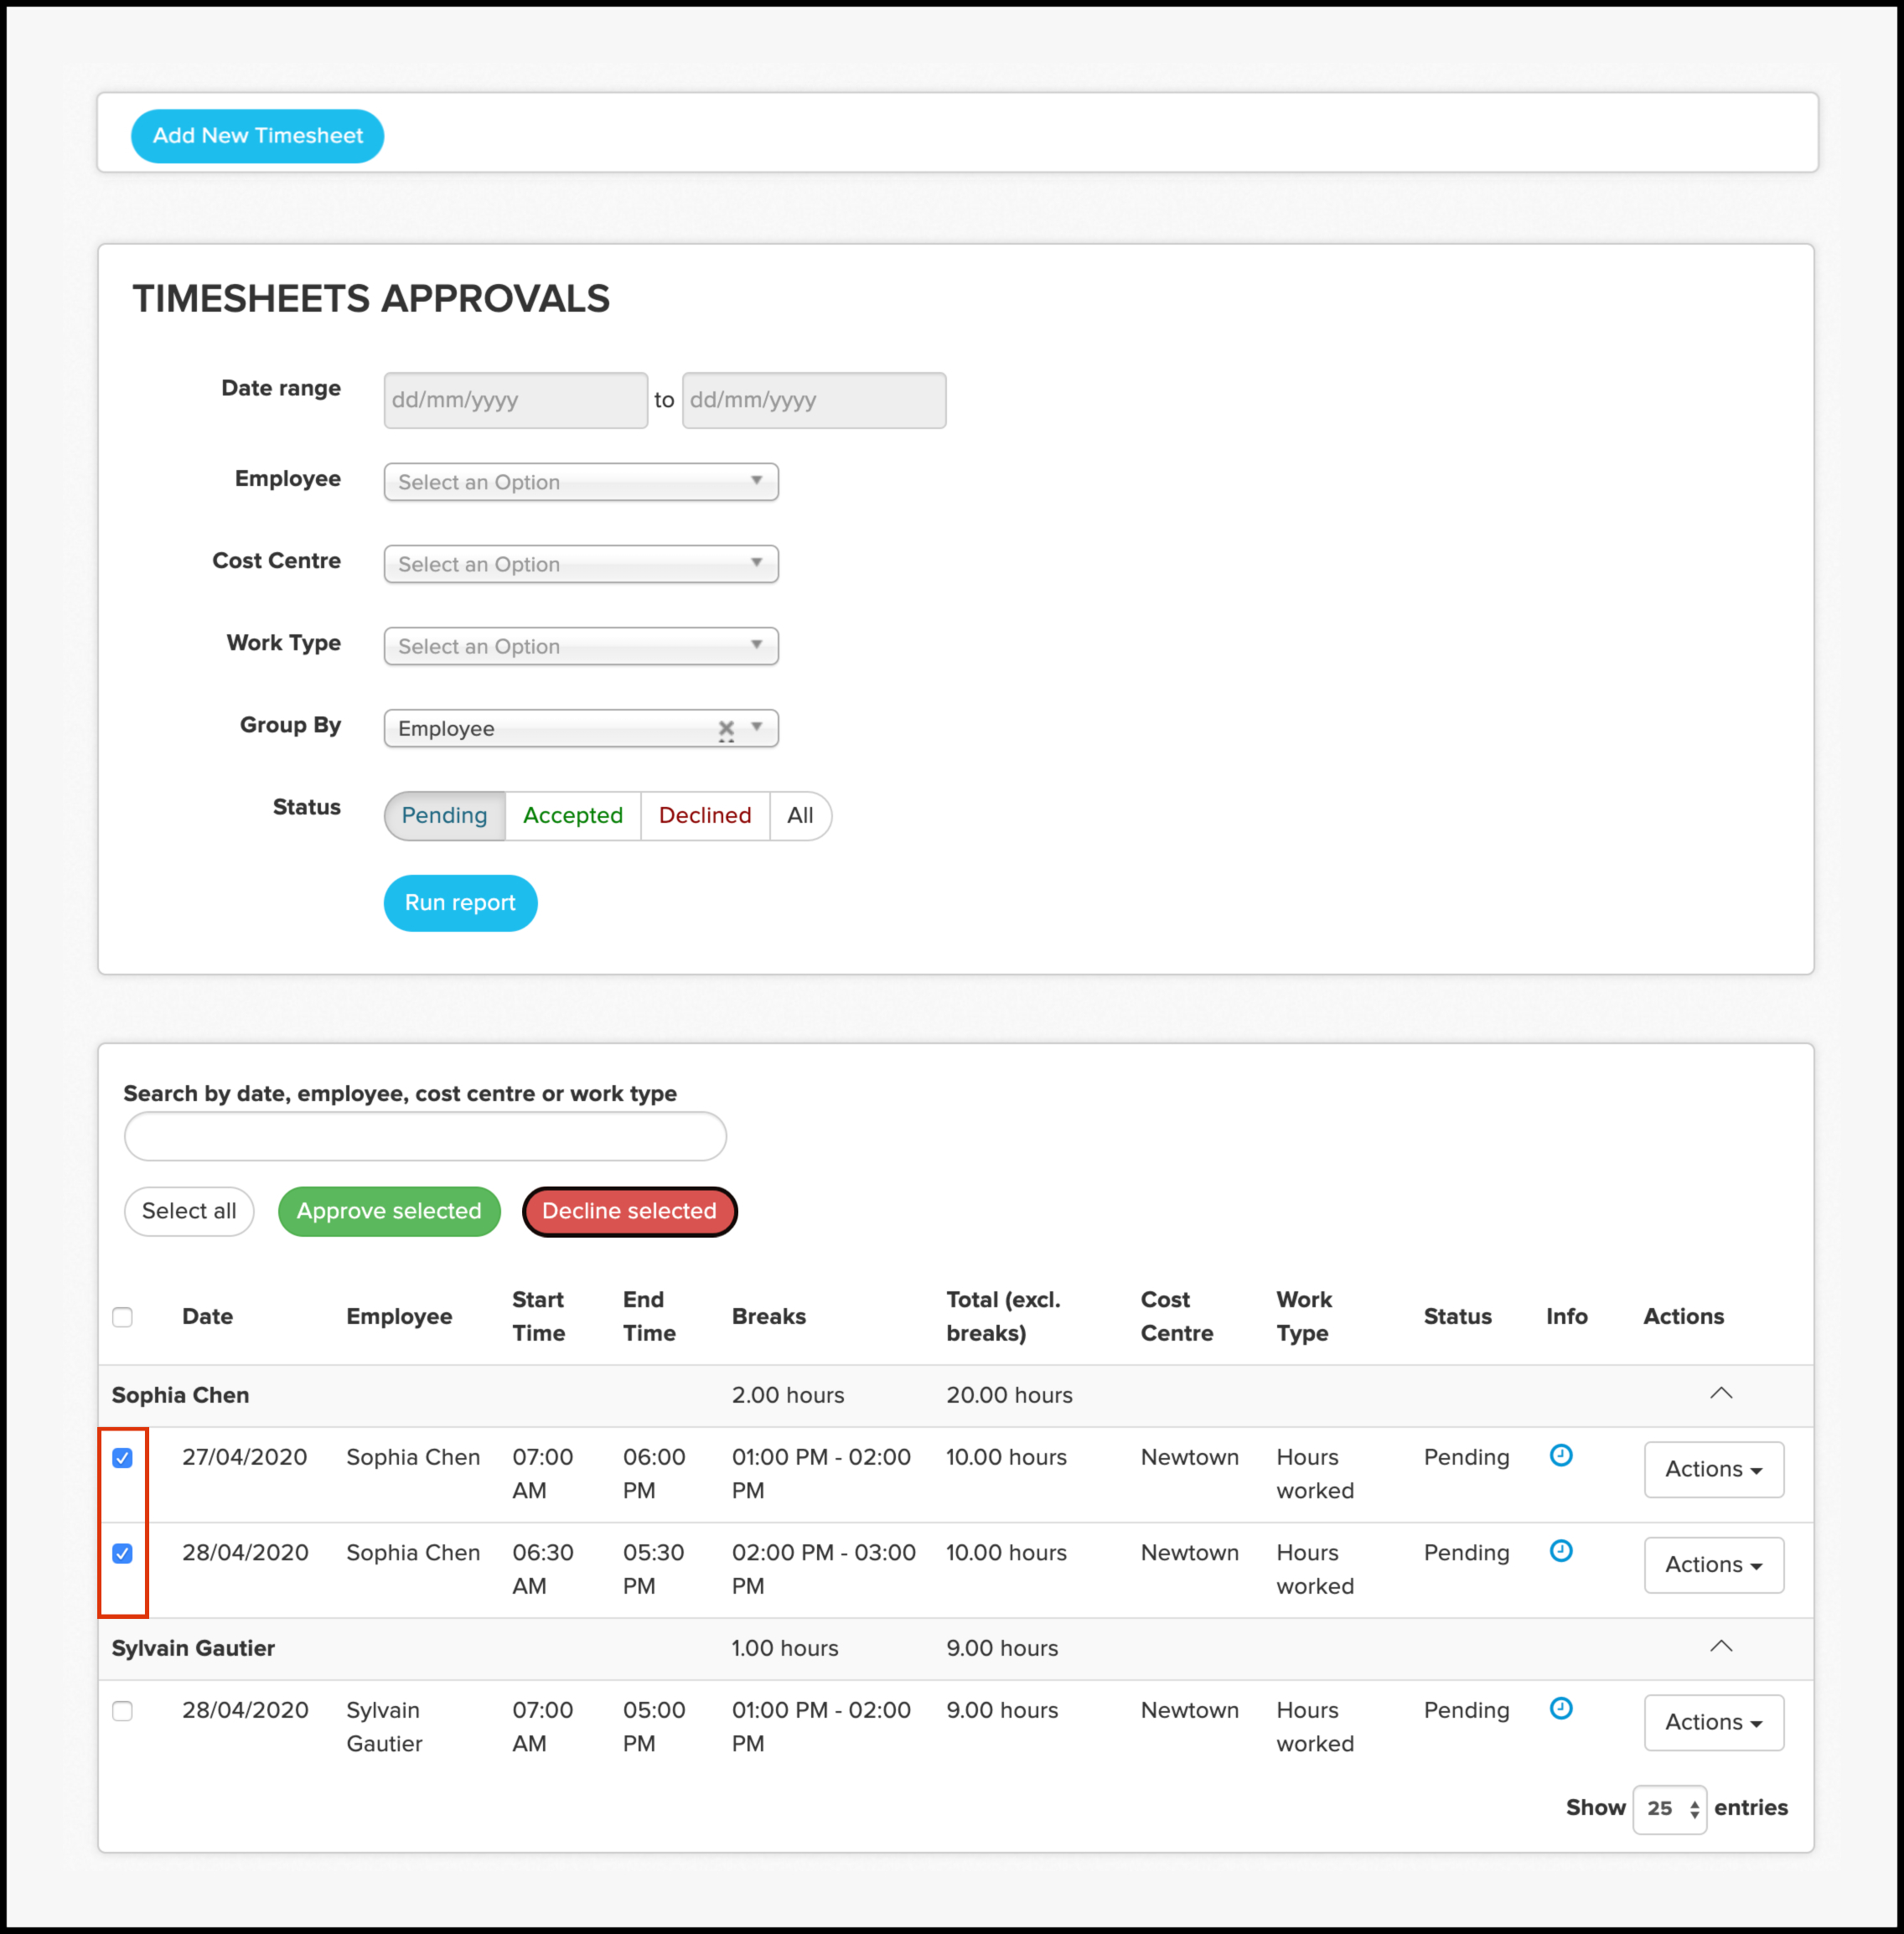Click the timesheet search input field

[425, 1136]
